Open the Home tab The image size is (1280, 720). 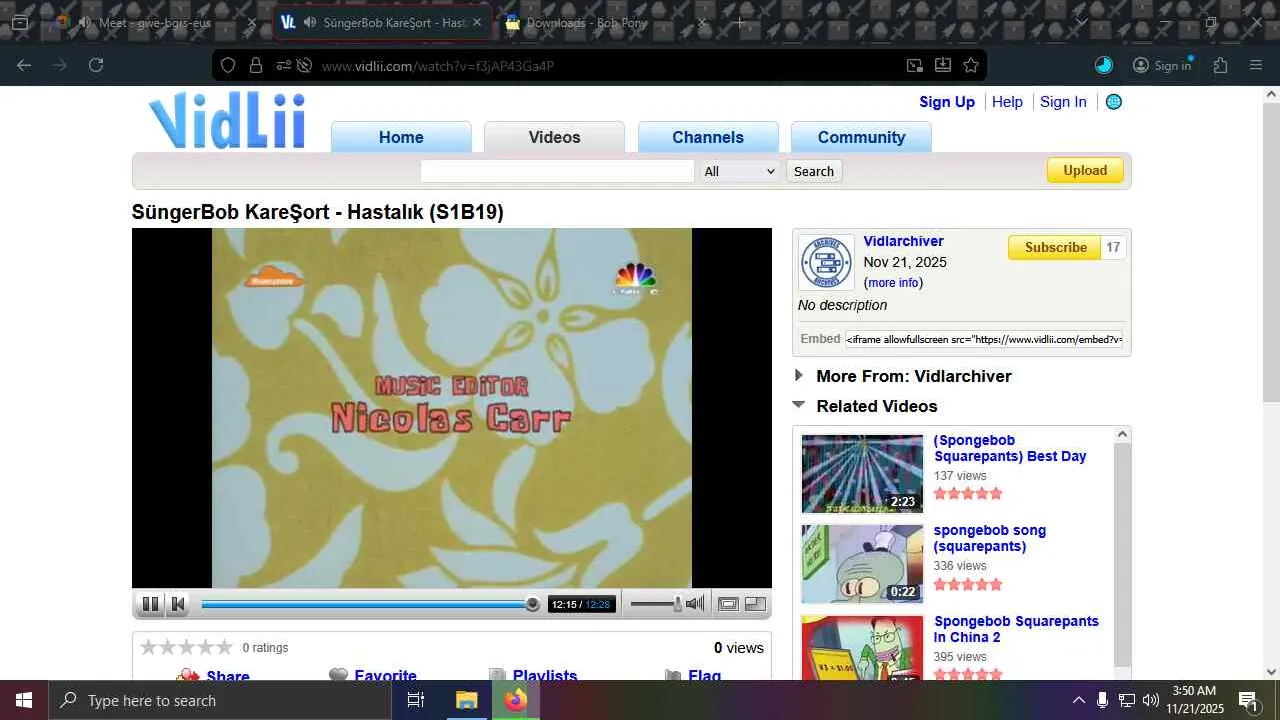coord(401,137)
